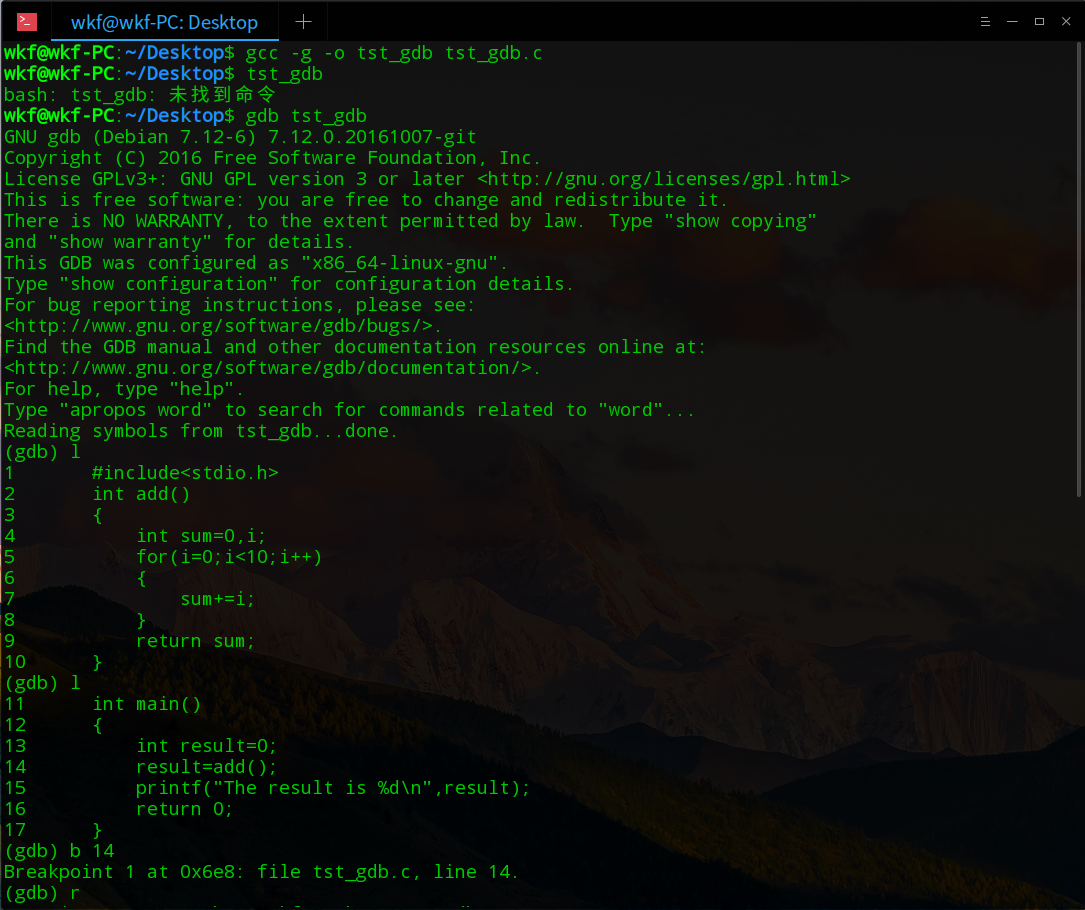Open the hamburger options menu
This screenshot has height=910, width=1085.
click(985, 21)
